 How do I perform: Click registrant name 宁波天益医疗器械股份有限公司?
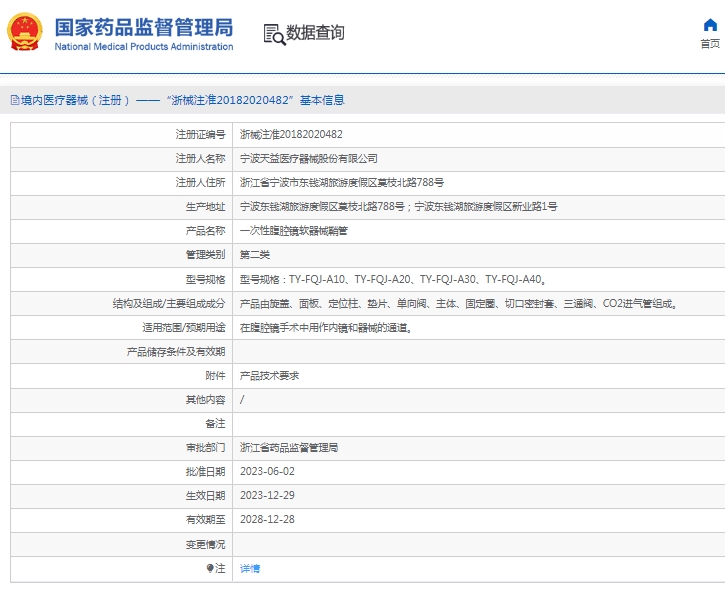click(x=308, y=159)
